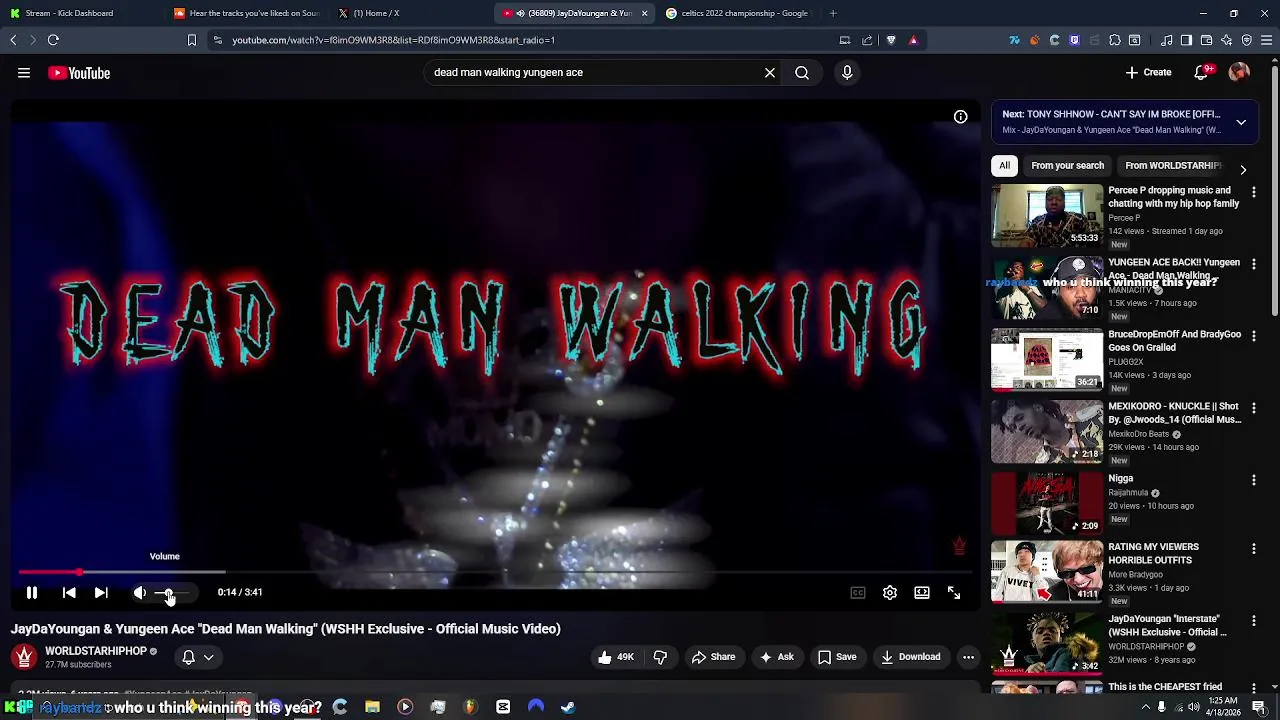This screenshot has width=1280, height=720.
Task: Save video to playlist
Action: pos(837,657)
